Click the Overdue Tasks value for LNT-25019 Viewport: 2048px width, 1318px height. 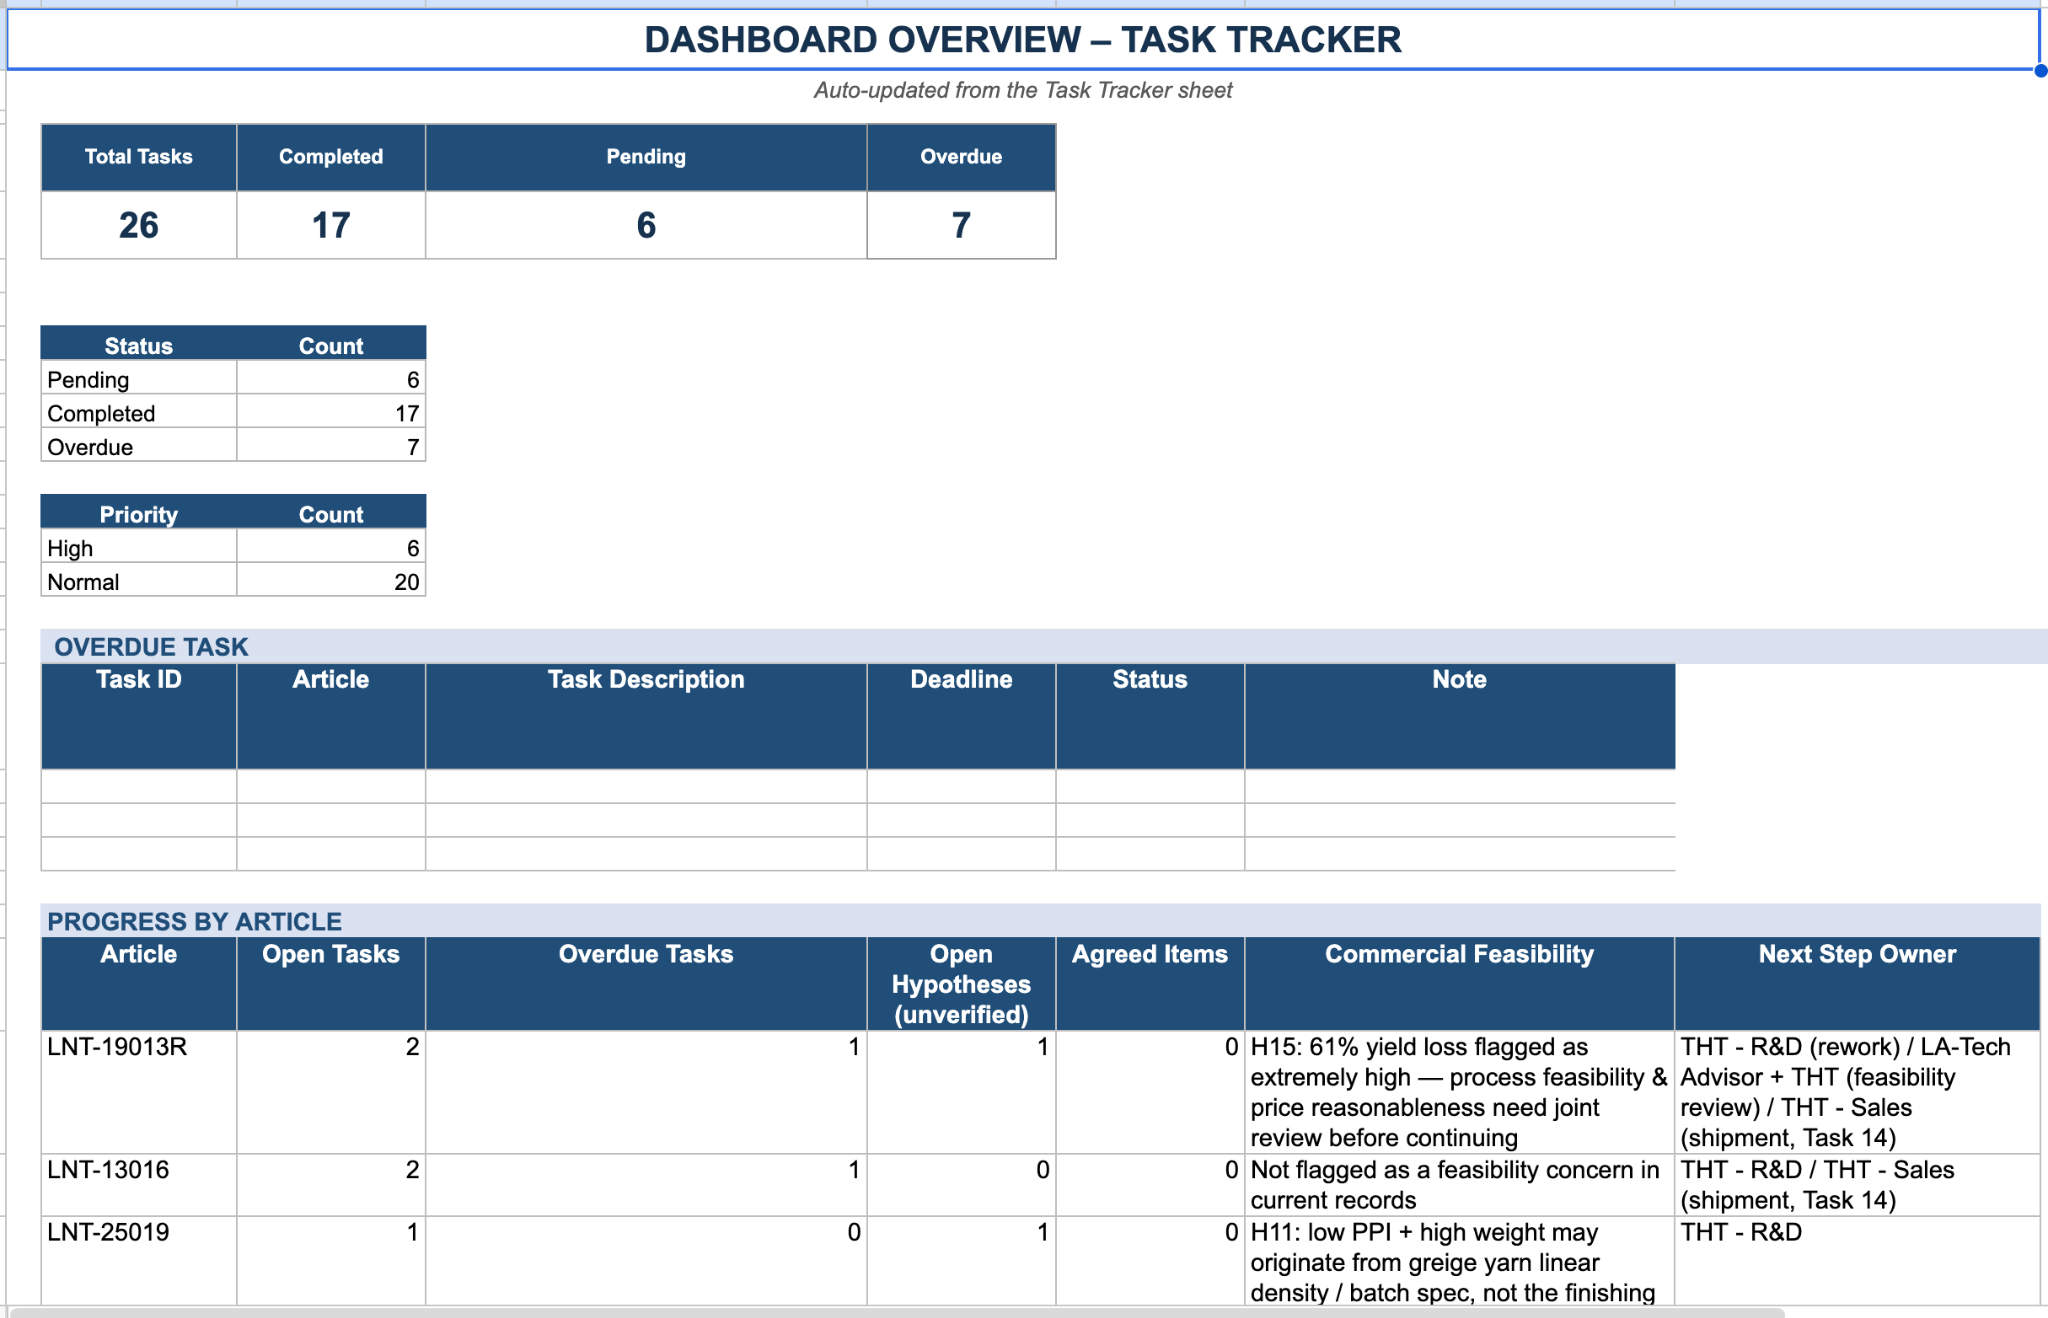[646, 1261]
